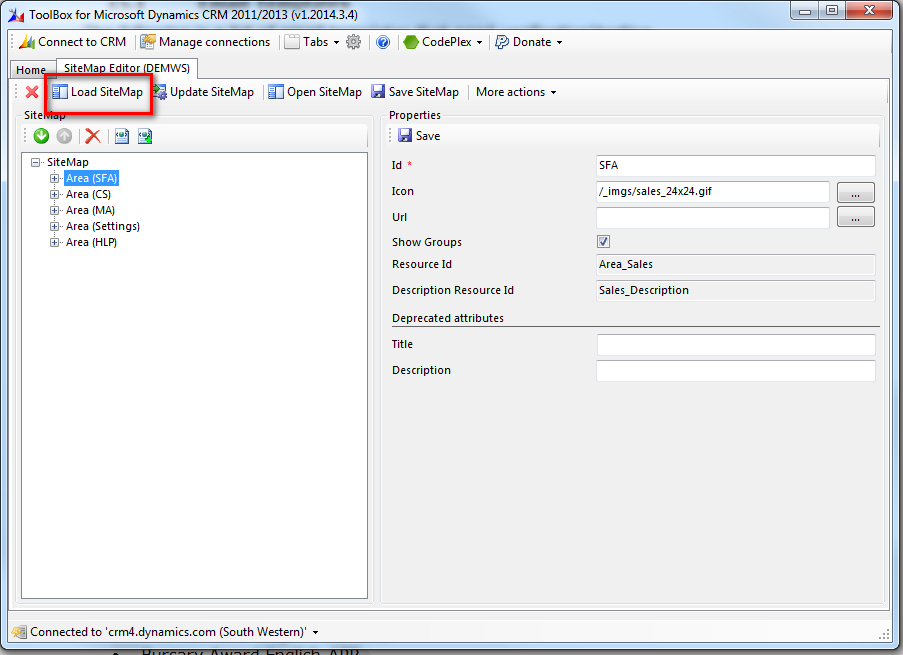The height and width of the screenshot is (655, 903).
Task: Click Save SiteMap
Action: pyautogui.click(x=415, y=92)
